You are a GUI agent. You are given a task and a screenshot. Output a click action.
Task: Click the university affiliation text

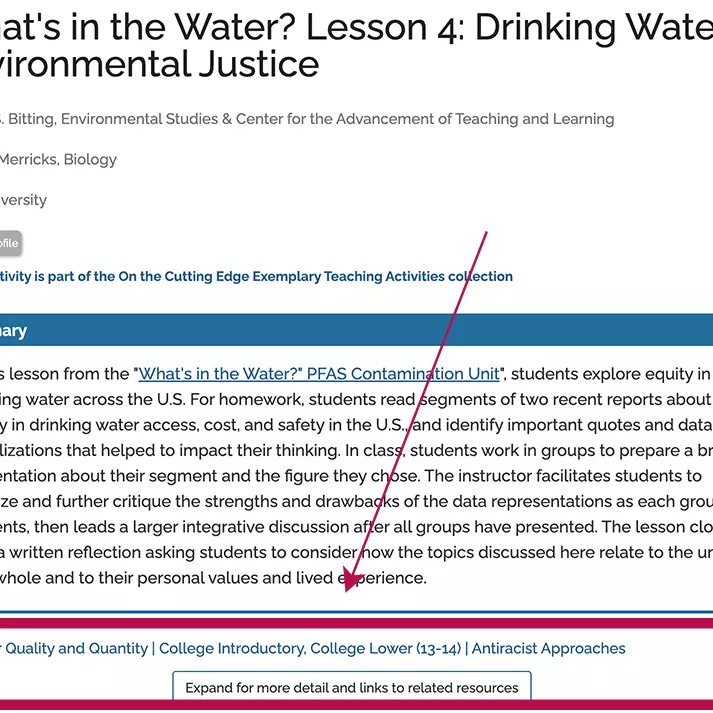click(x=23, y=199)
